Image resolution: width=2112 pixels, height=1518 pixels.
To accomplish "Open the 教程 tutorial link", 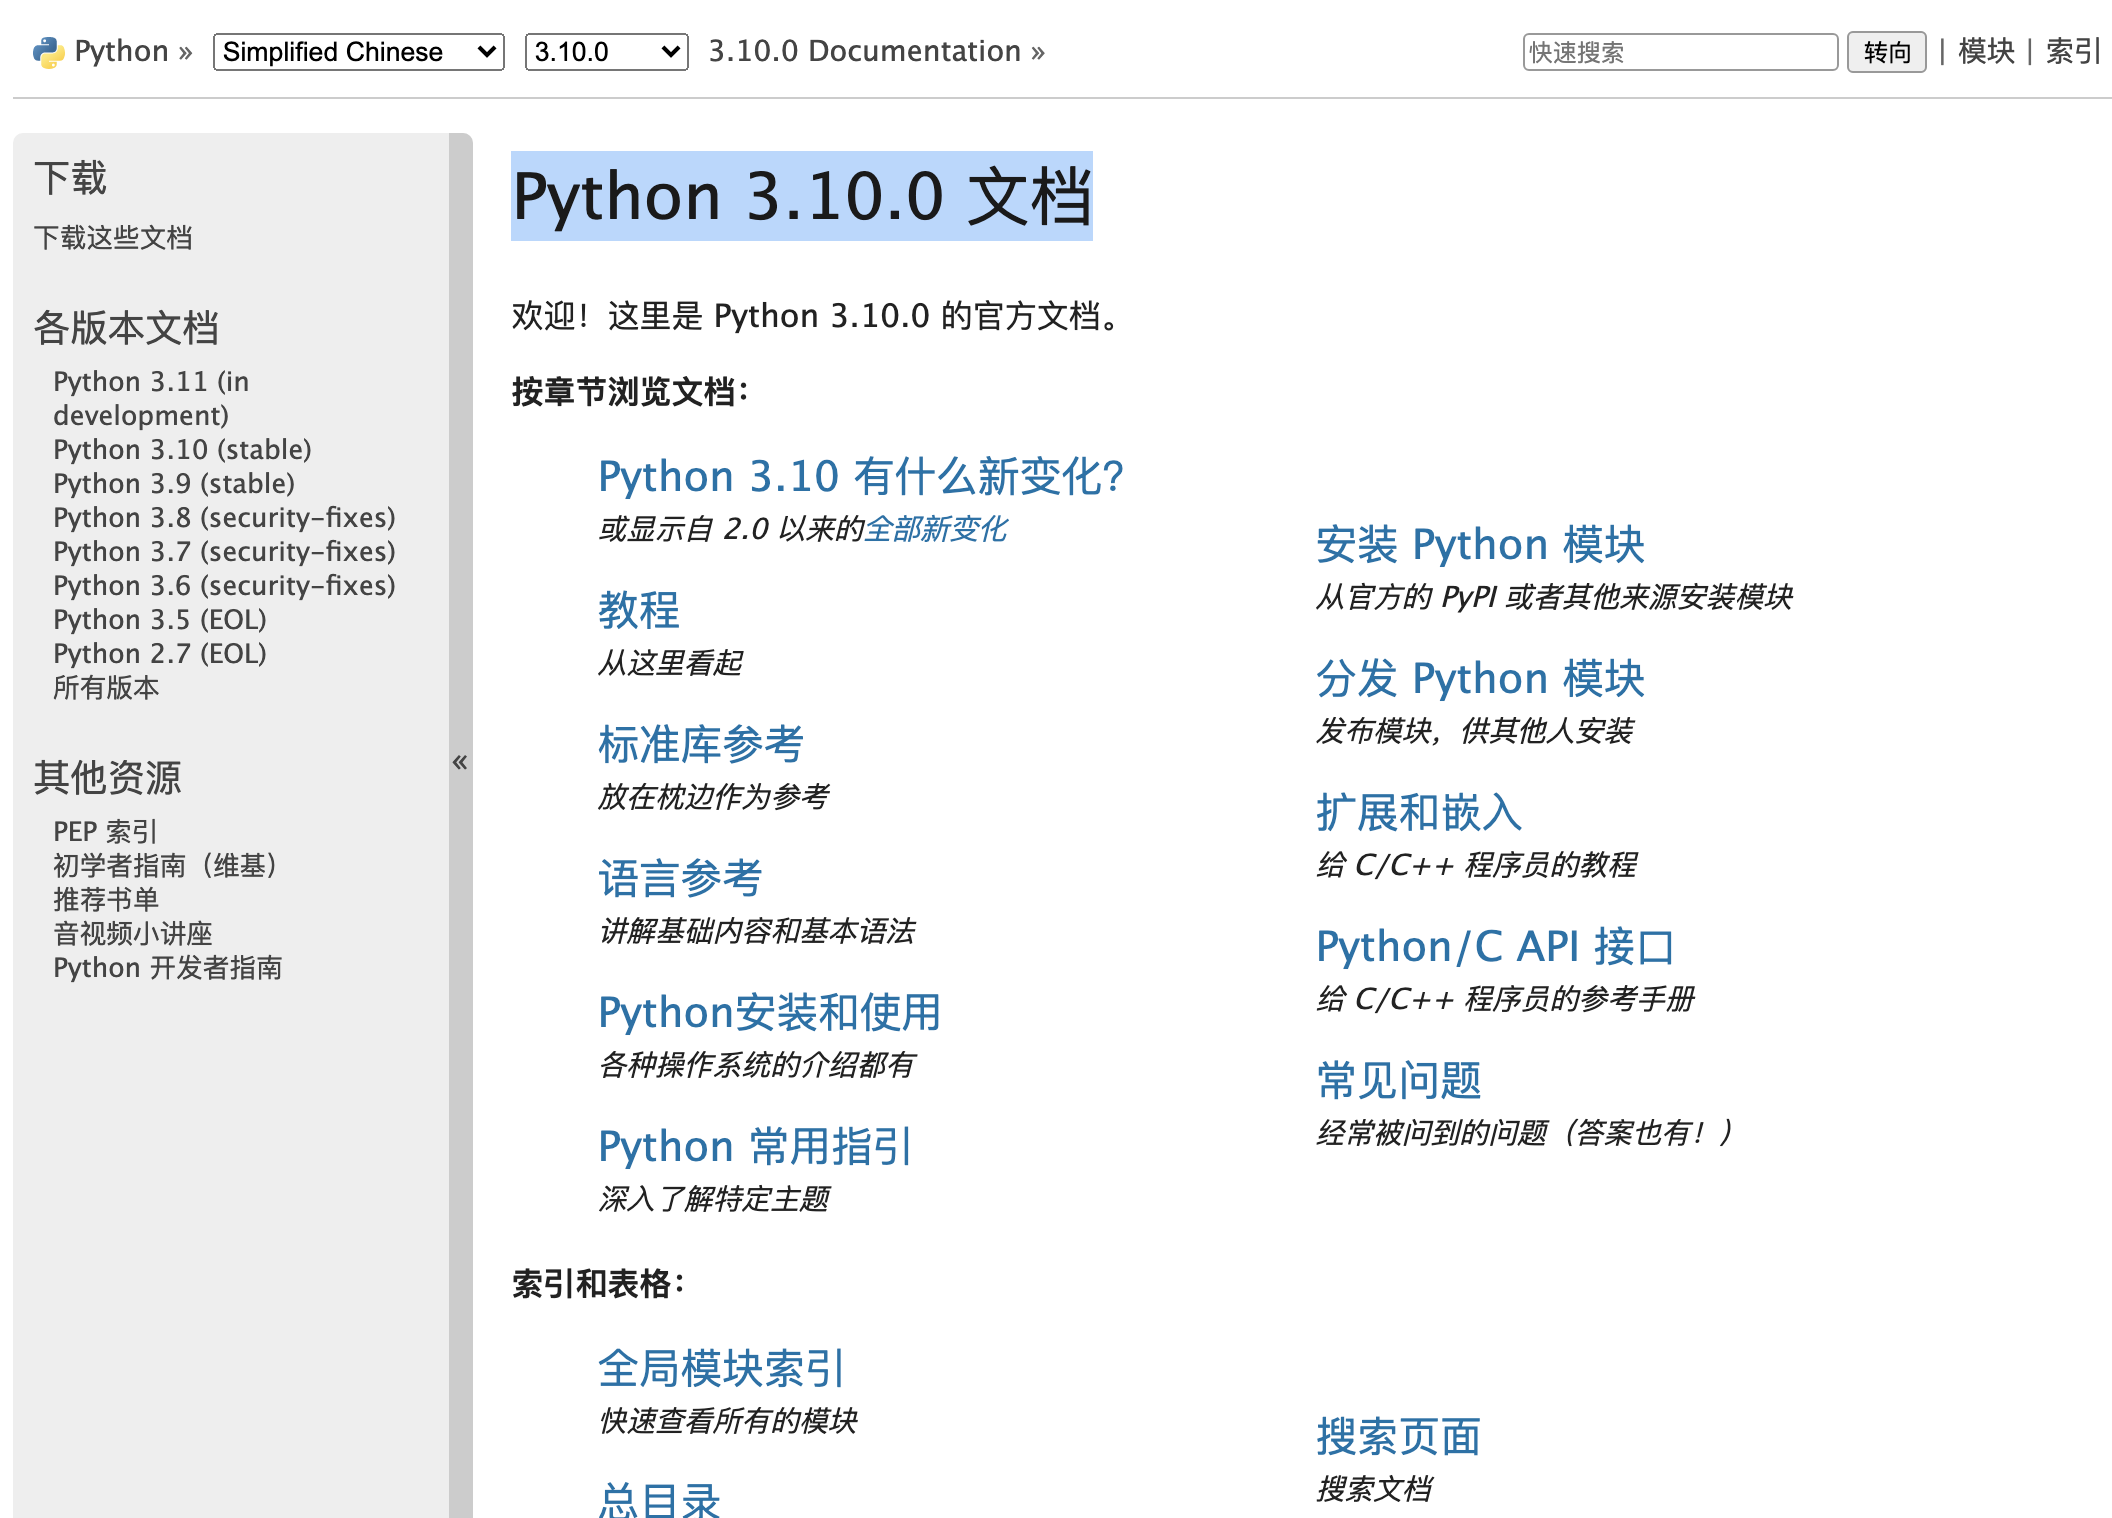I will coord(638,610).
